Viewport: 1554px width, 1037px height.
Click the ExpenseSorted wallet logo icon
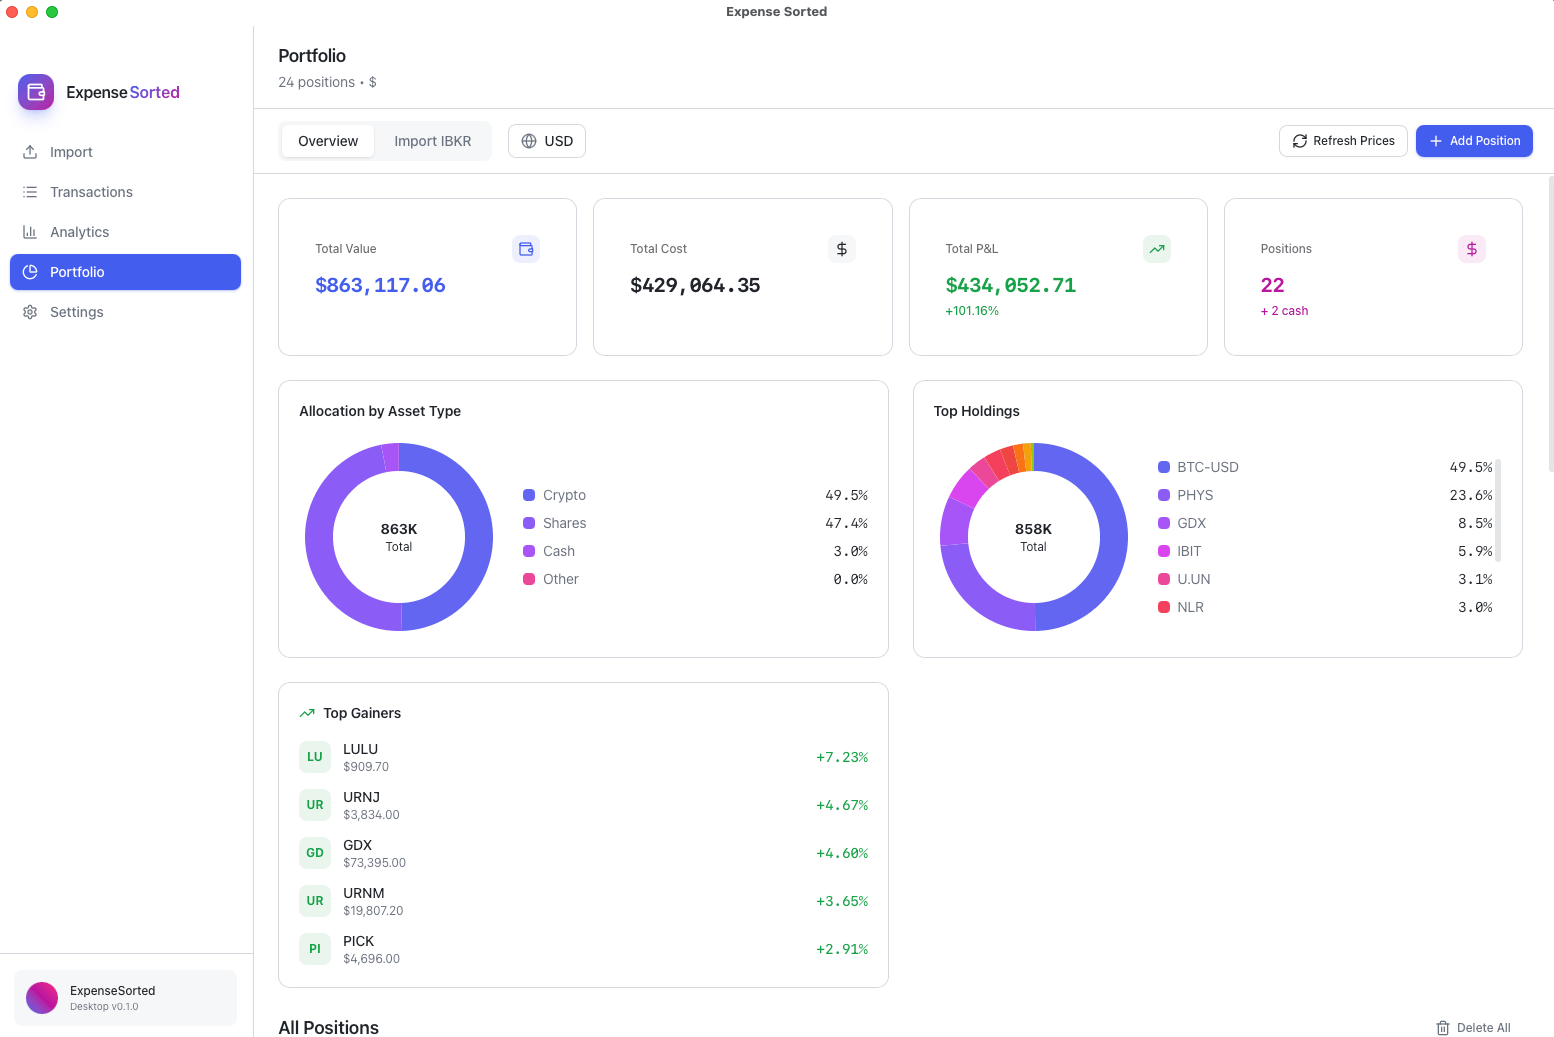click(36, 92)
